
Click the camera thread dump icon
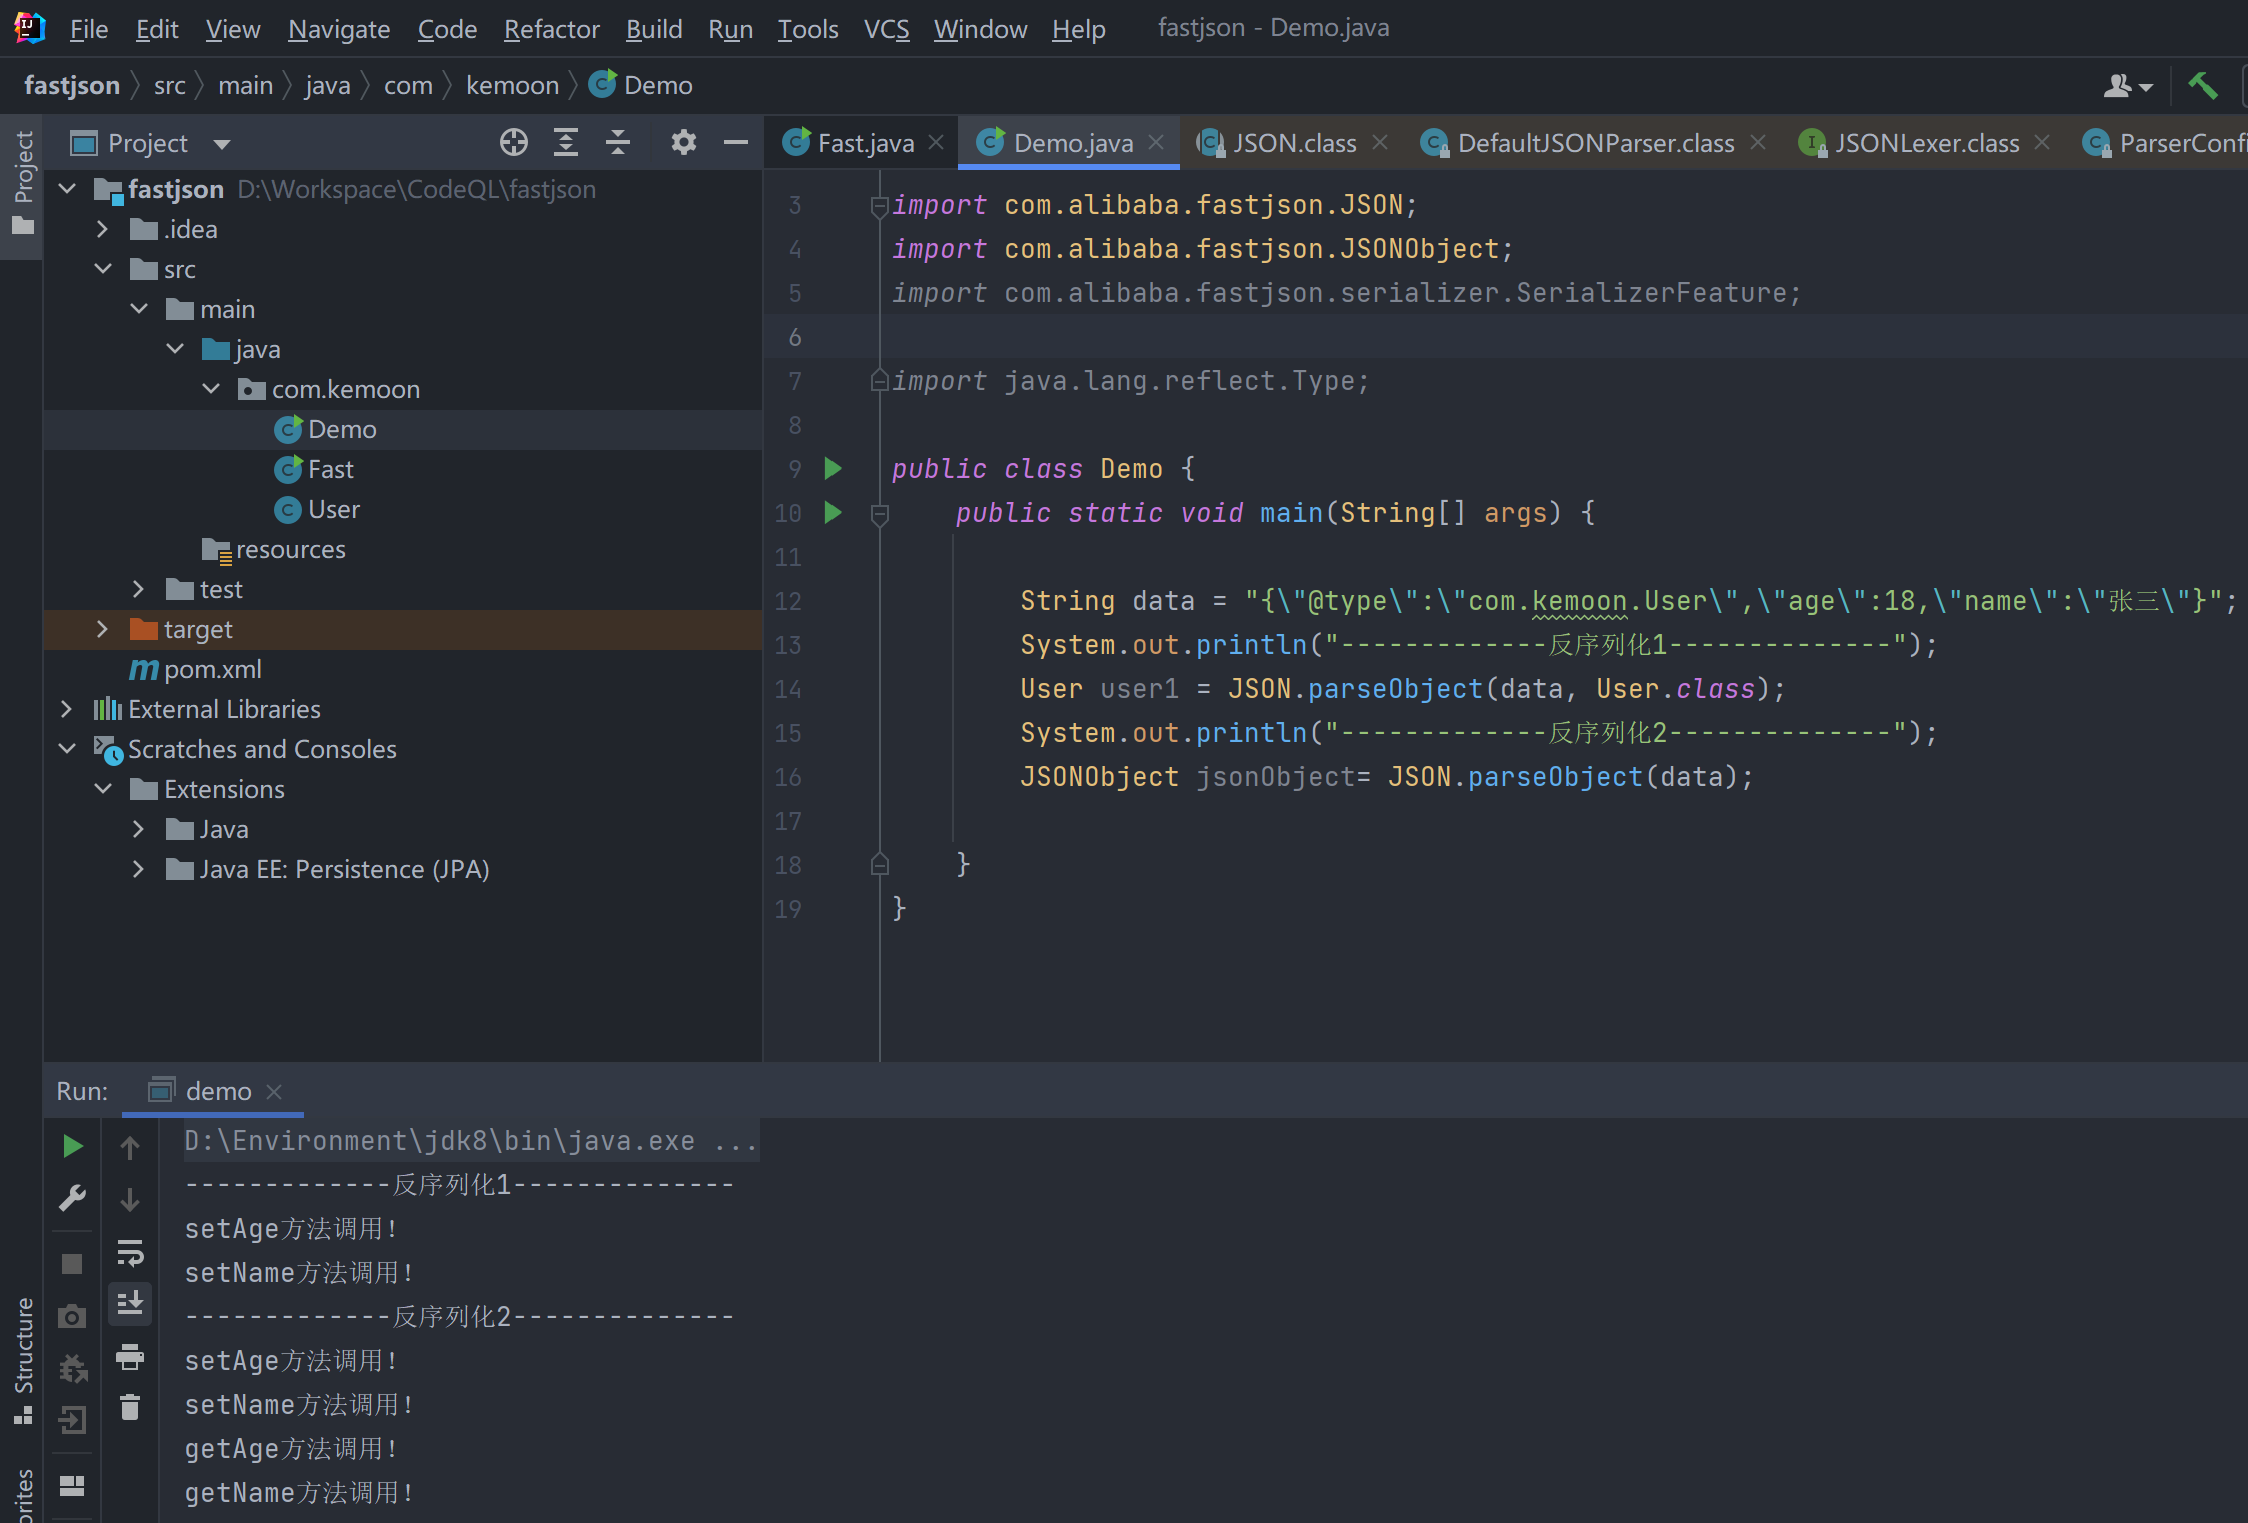click(72, 1316)
